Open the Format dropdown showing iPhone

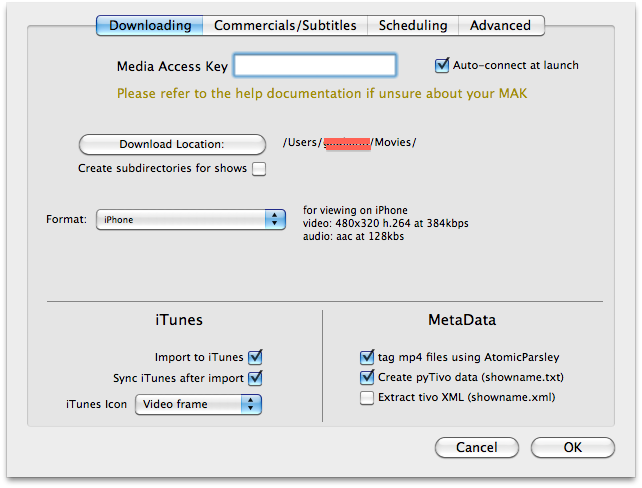[191, 219]
